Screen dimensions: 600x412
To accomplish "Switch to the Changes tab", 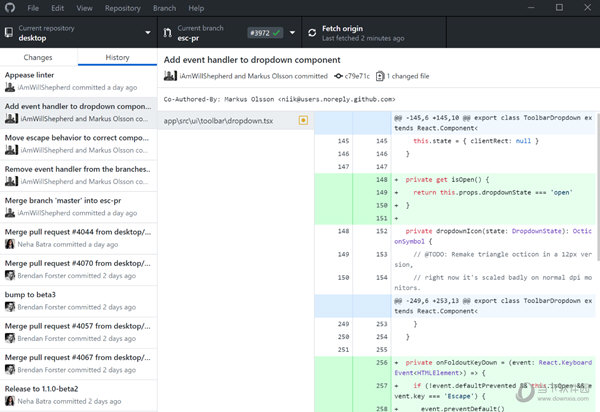I will pos(39,59).
